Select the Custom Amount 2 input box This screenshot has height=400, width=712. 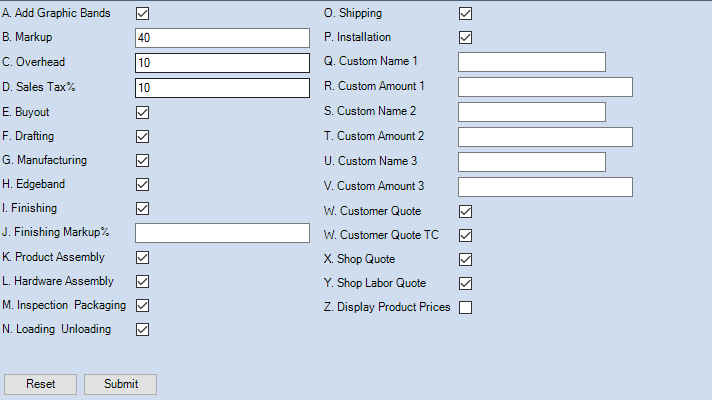coord(545,136)
